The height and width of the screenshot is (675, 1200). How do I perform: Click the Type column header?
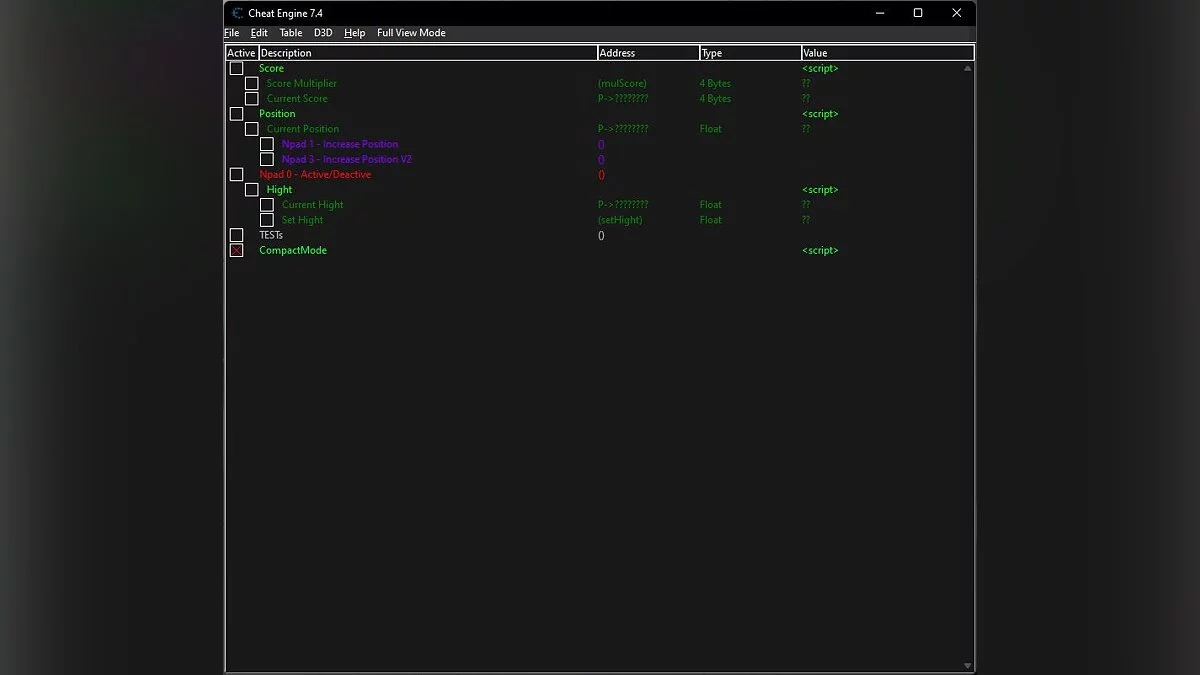pyautogui.click(x=750, y=53)
